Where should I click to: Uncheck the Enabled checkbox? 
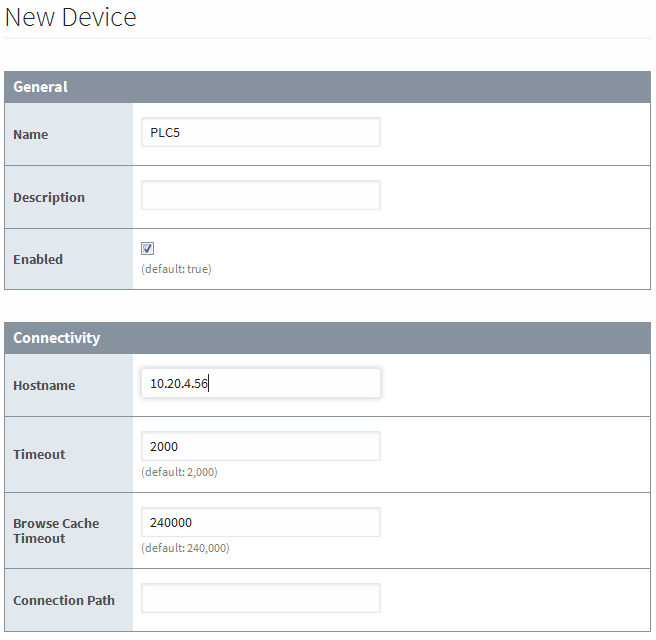[x=148, y=248]
